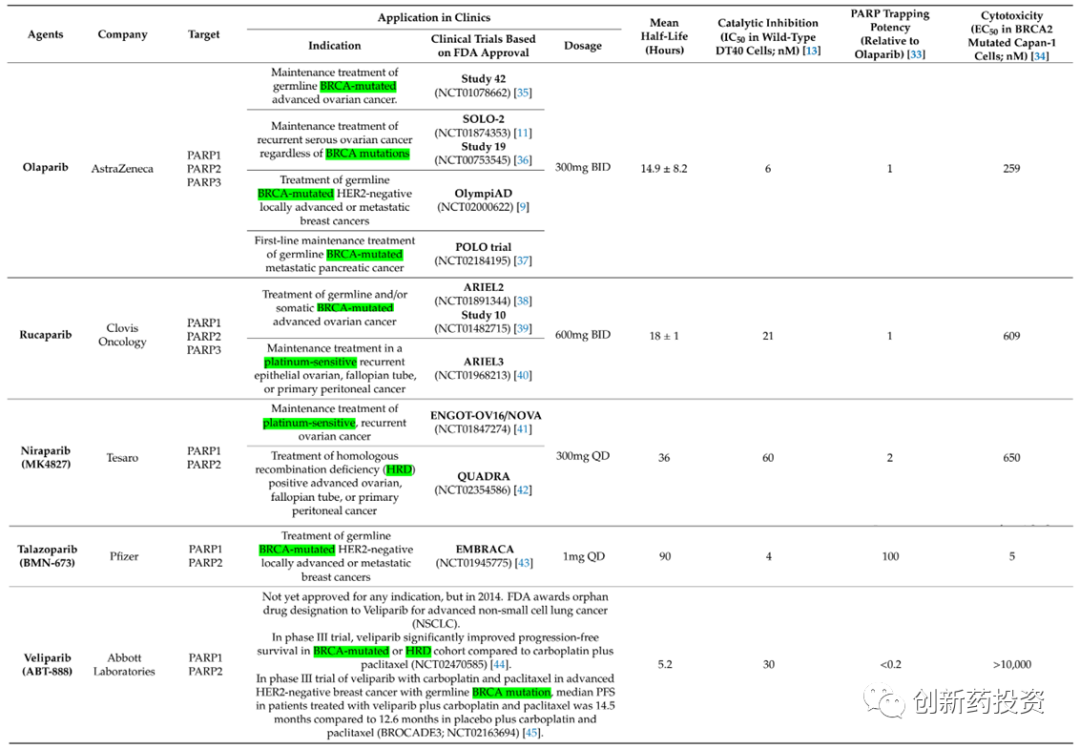The width and height of the screenshot is (1080, 749).
Task: Click Niraparib's catalytic inhibition value '60'
Action: (x=768, y=458)
